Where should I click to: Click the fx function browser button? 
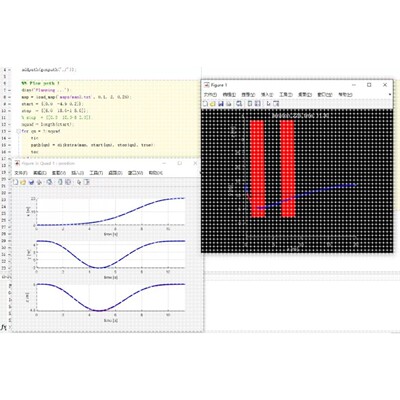tap(4, 328)
